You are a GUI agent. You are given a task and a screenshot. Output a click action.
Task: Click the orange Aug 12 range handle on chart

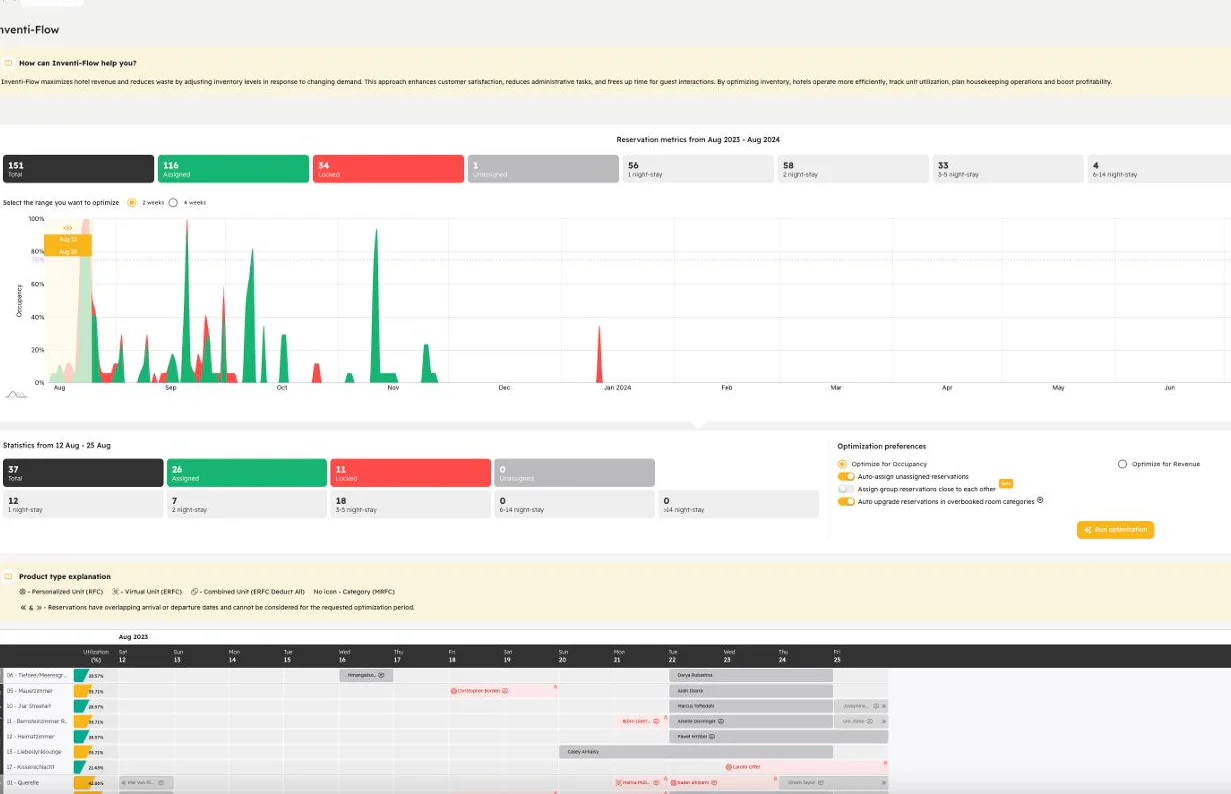point(68,240)
